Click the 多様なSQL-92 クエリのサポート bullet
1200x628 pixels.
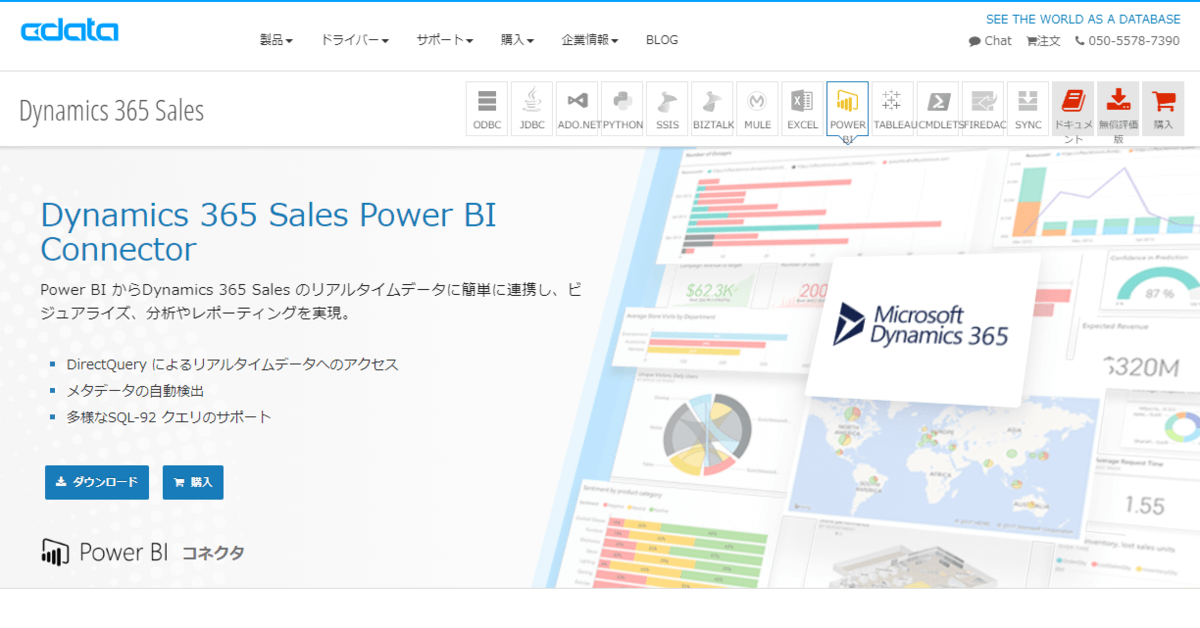169,417
